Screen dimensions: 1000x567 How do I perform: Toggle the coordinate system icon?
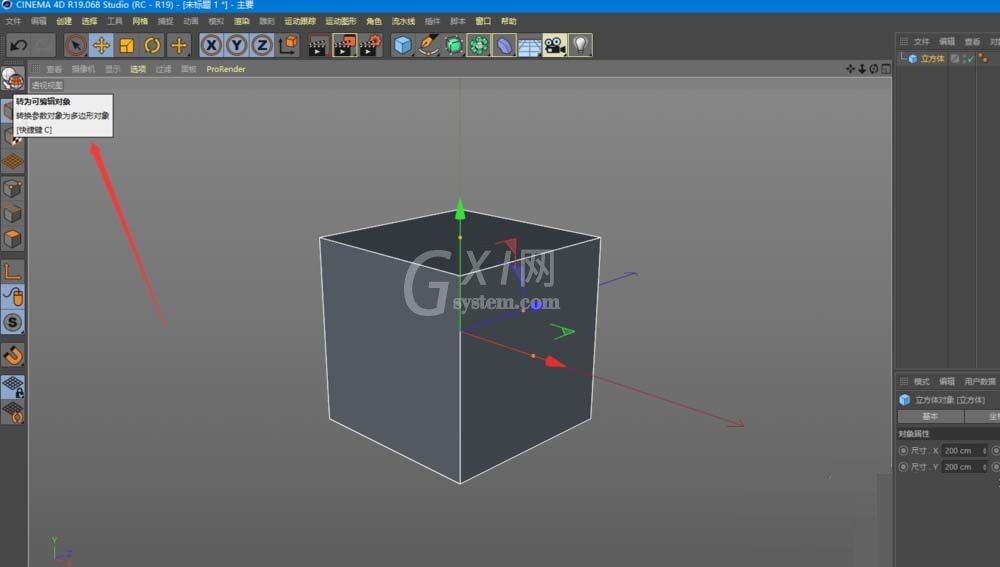288,45
